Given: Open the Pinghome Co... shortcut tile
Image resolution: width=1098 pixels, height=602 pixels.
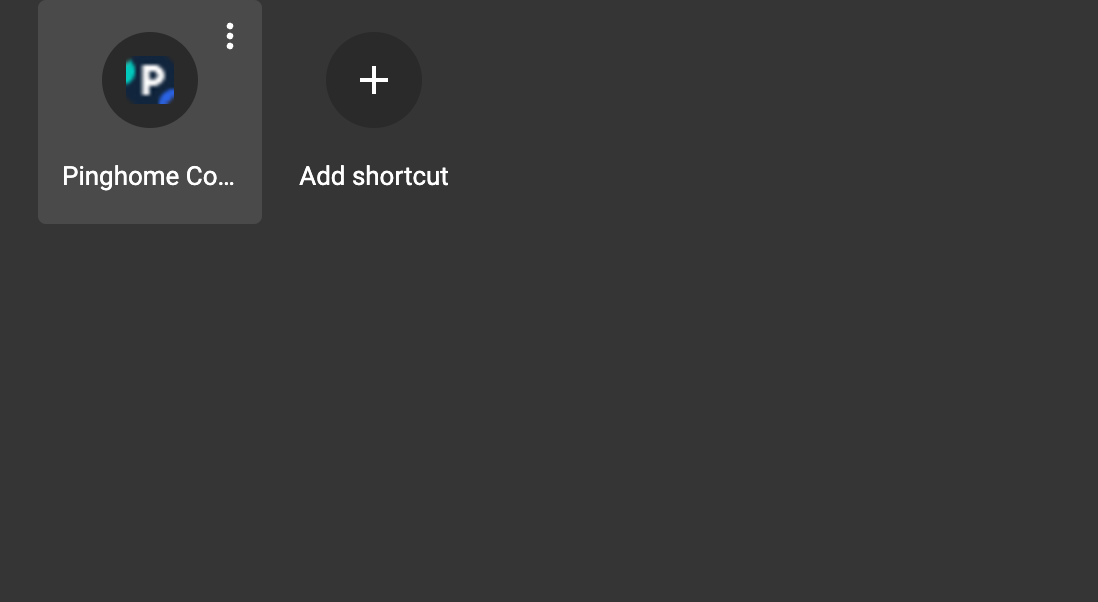Looking at the screenshot, I should [150, 112].
